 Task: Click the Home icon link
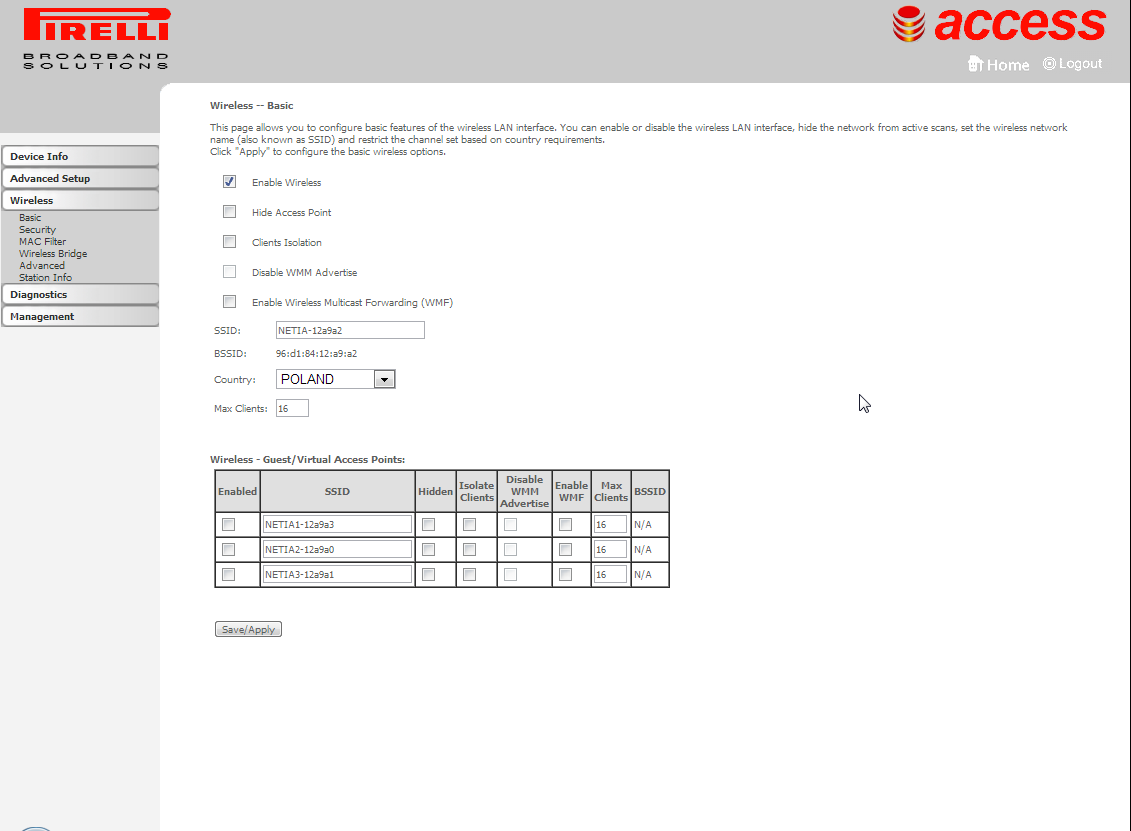[x=998, y=64]
